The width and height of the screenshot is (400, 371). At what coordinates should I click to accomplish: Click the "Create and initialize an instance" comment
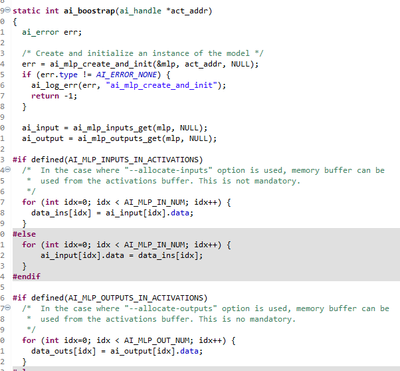[x=143, y=53]
